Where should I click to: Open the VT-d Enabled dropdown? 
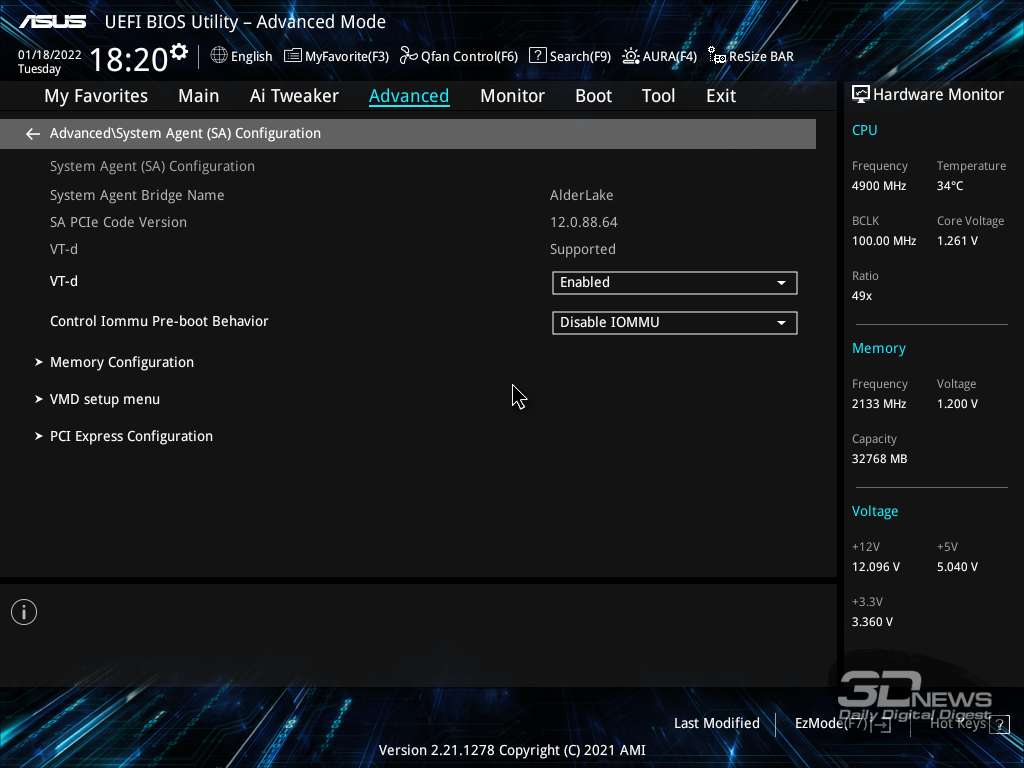[675, 283]
